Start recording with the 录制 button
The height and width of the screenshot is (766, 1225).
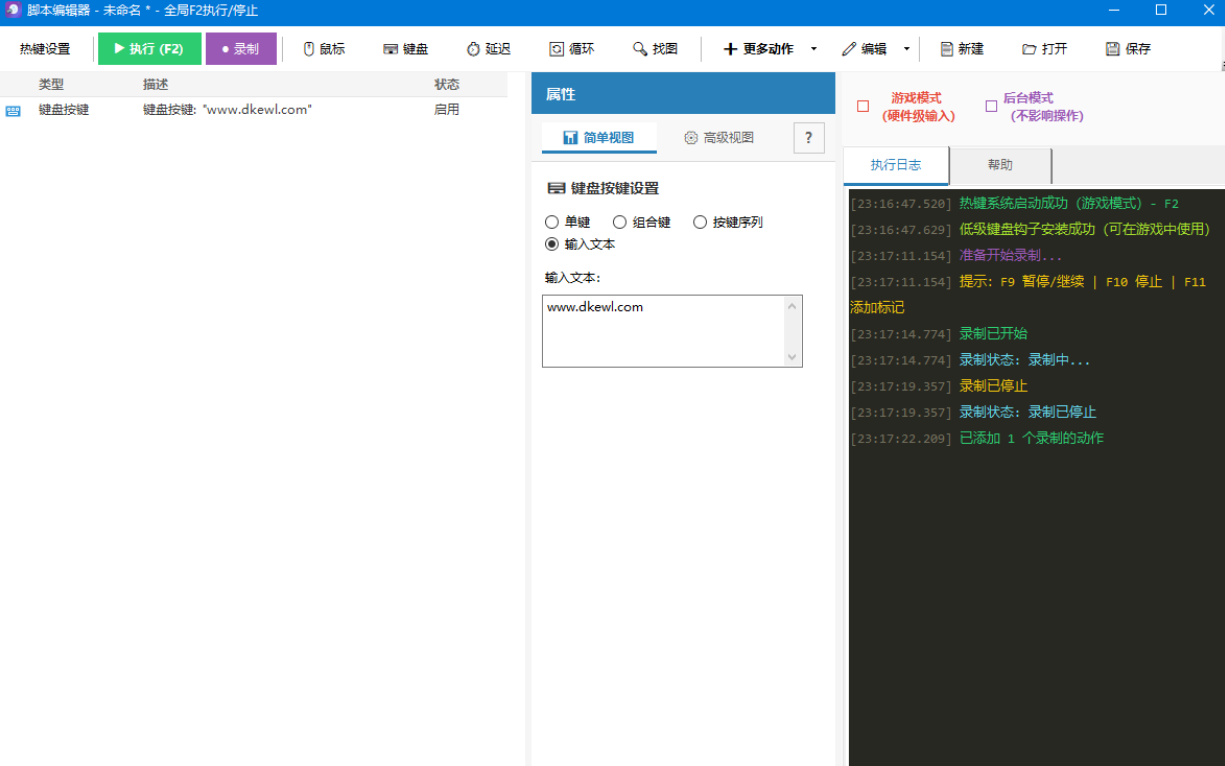241,49
